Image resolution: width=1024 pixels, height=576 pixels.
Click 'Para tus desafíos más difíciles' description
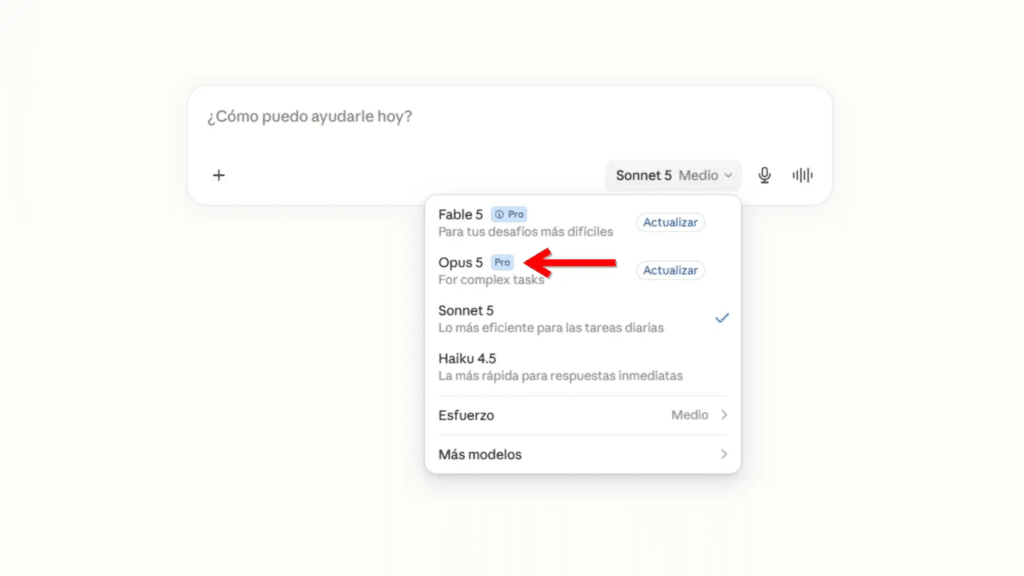click(x=526, y=232)
